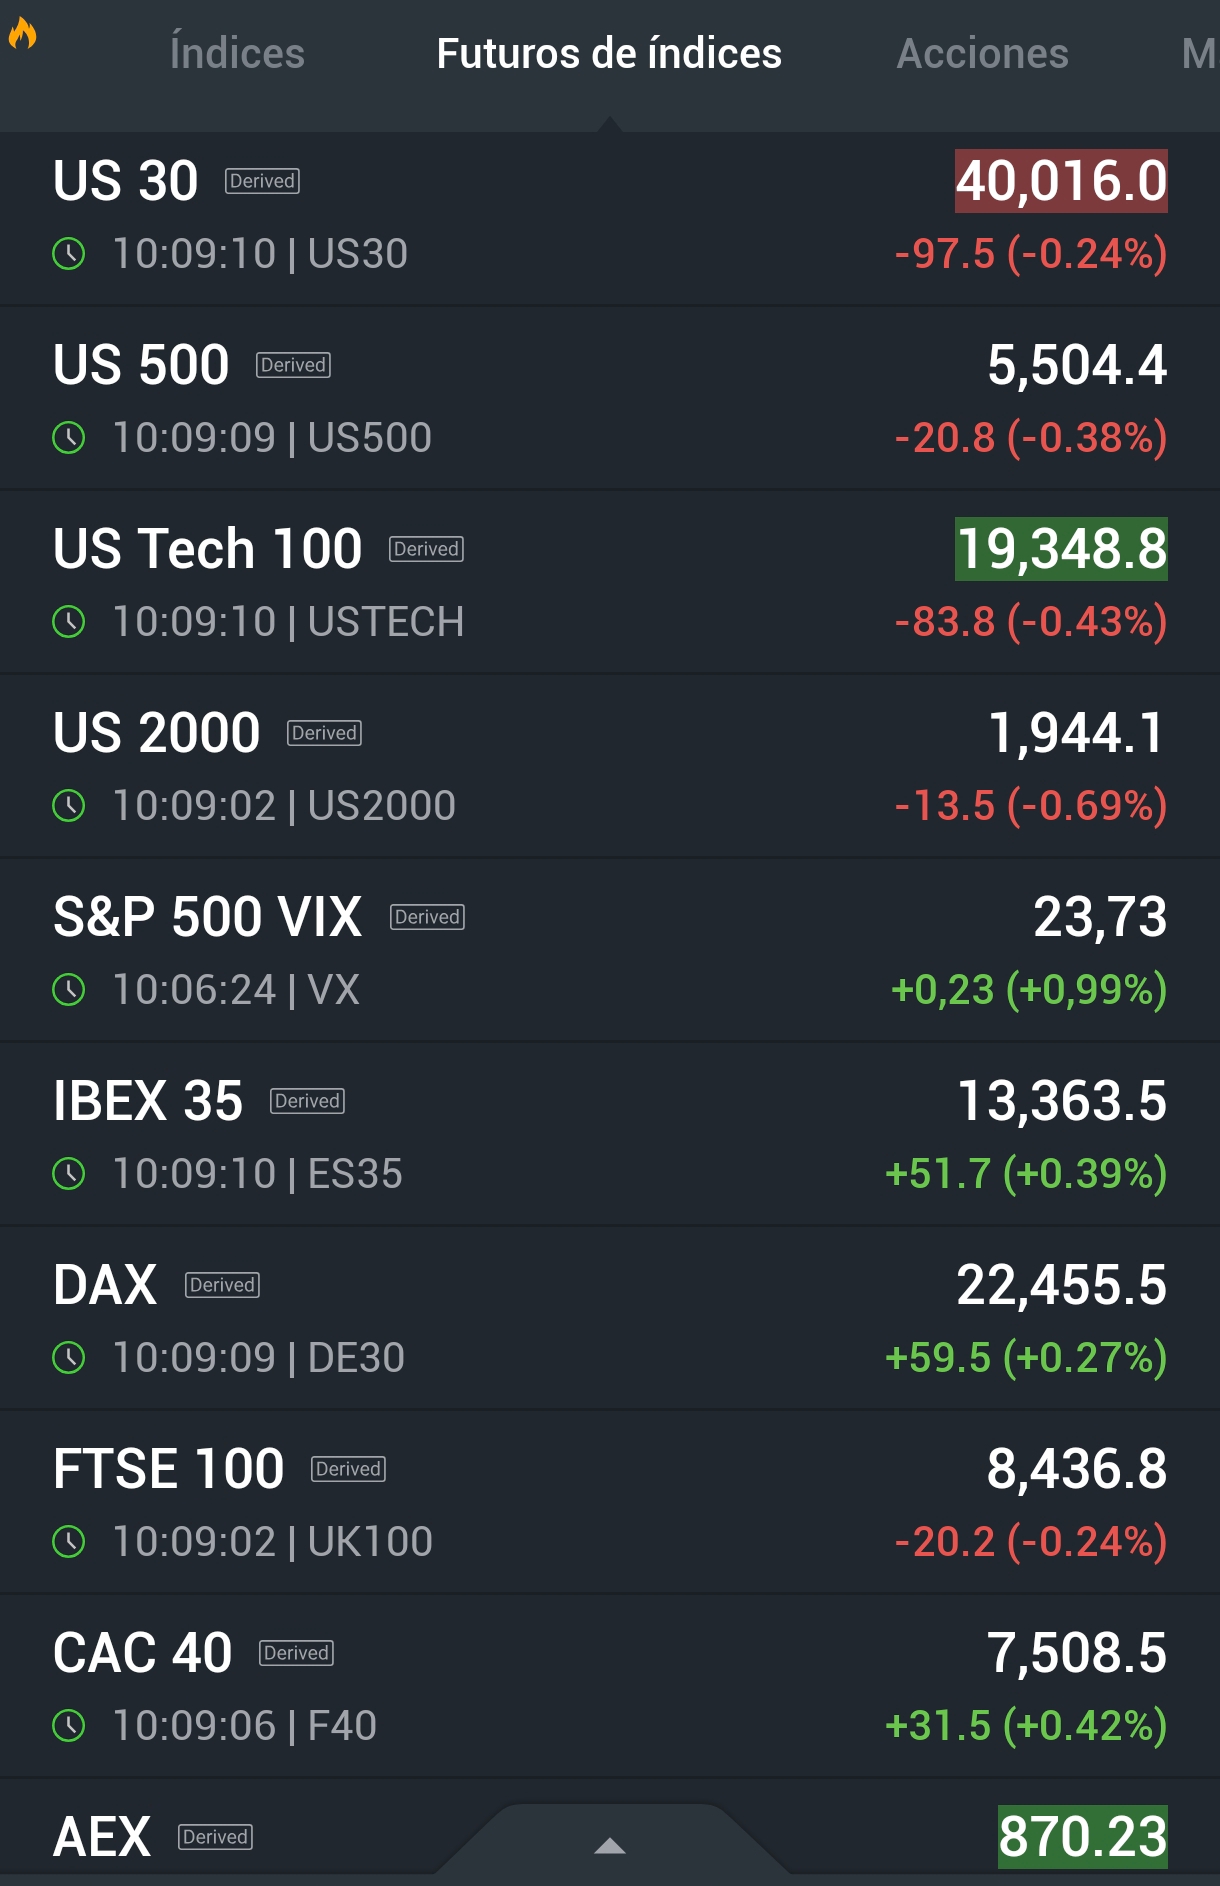Click the Derived badge next to DAX
The image size is (1220, 1886).
tap(222, 1285)
